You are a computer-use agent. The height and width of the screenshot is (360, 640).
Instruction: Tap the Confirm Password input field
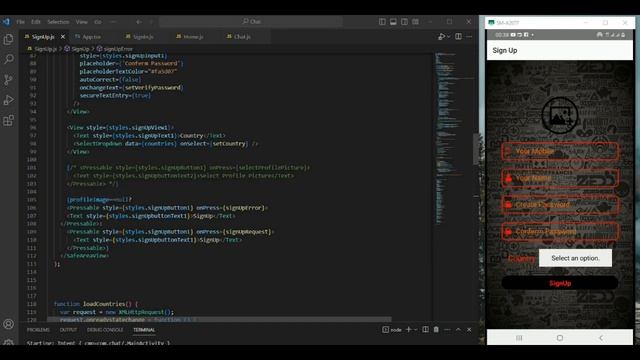560,232
